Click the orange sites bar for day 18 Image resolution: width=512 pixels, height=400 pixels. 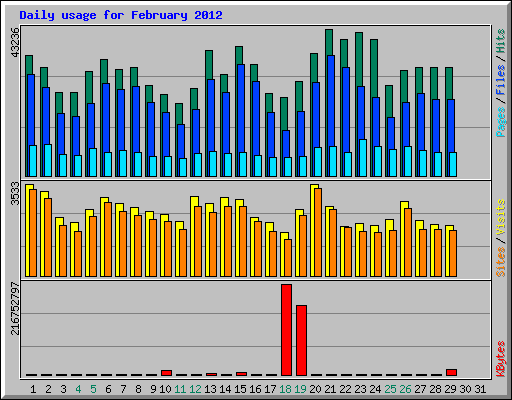click(x=288, y=258)
